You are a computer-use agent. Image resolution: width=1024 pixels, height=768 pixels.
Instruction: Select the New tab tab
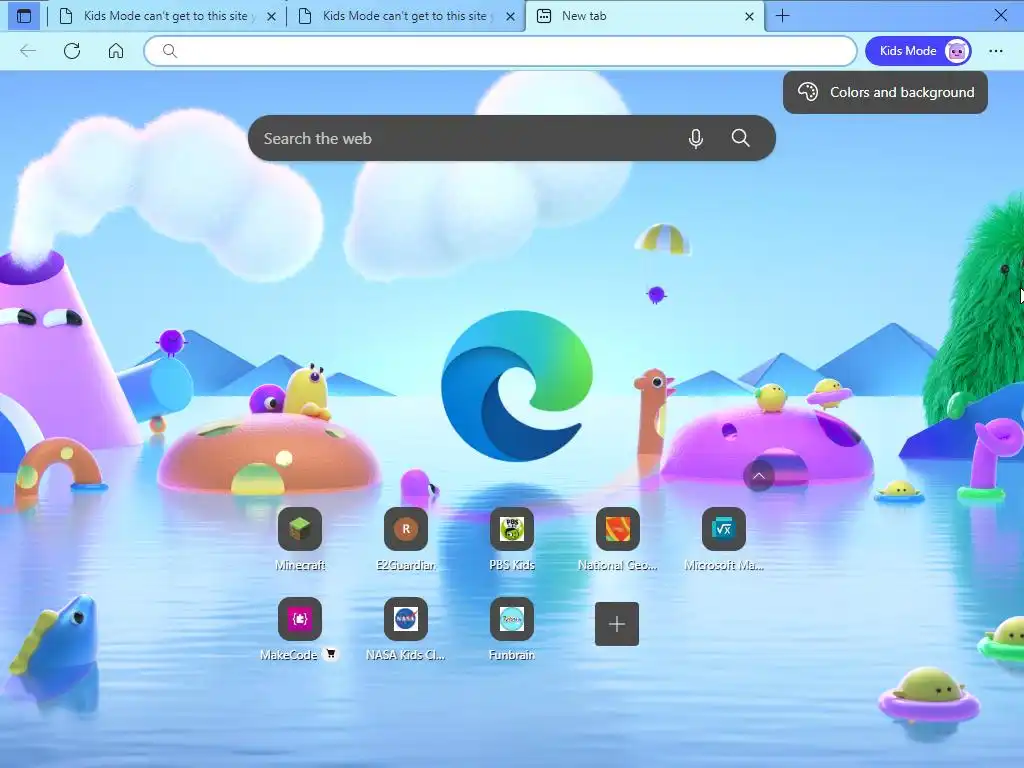pyautogui.click(x=645, y=16)
